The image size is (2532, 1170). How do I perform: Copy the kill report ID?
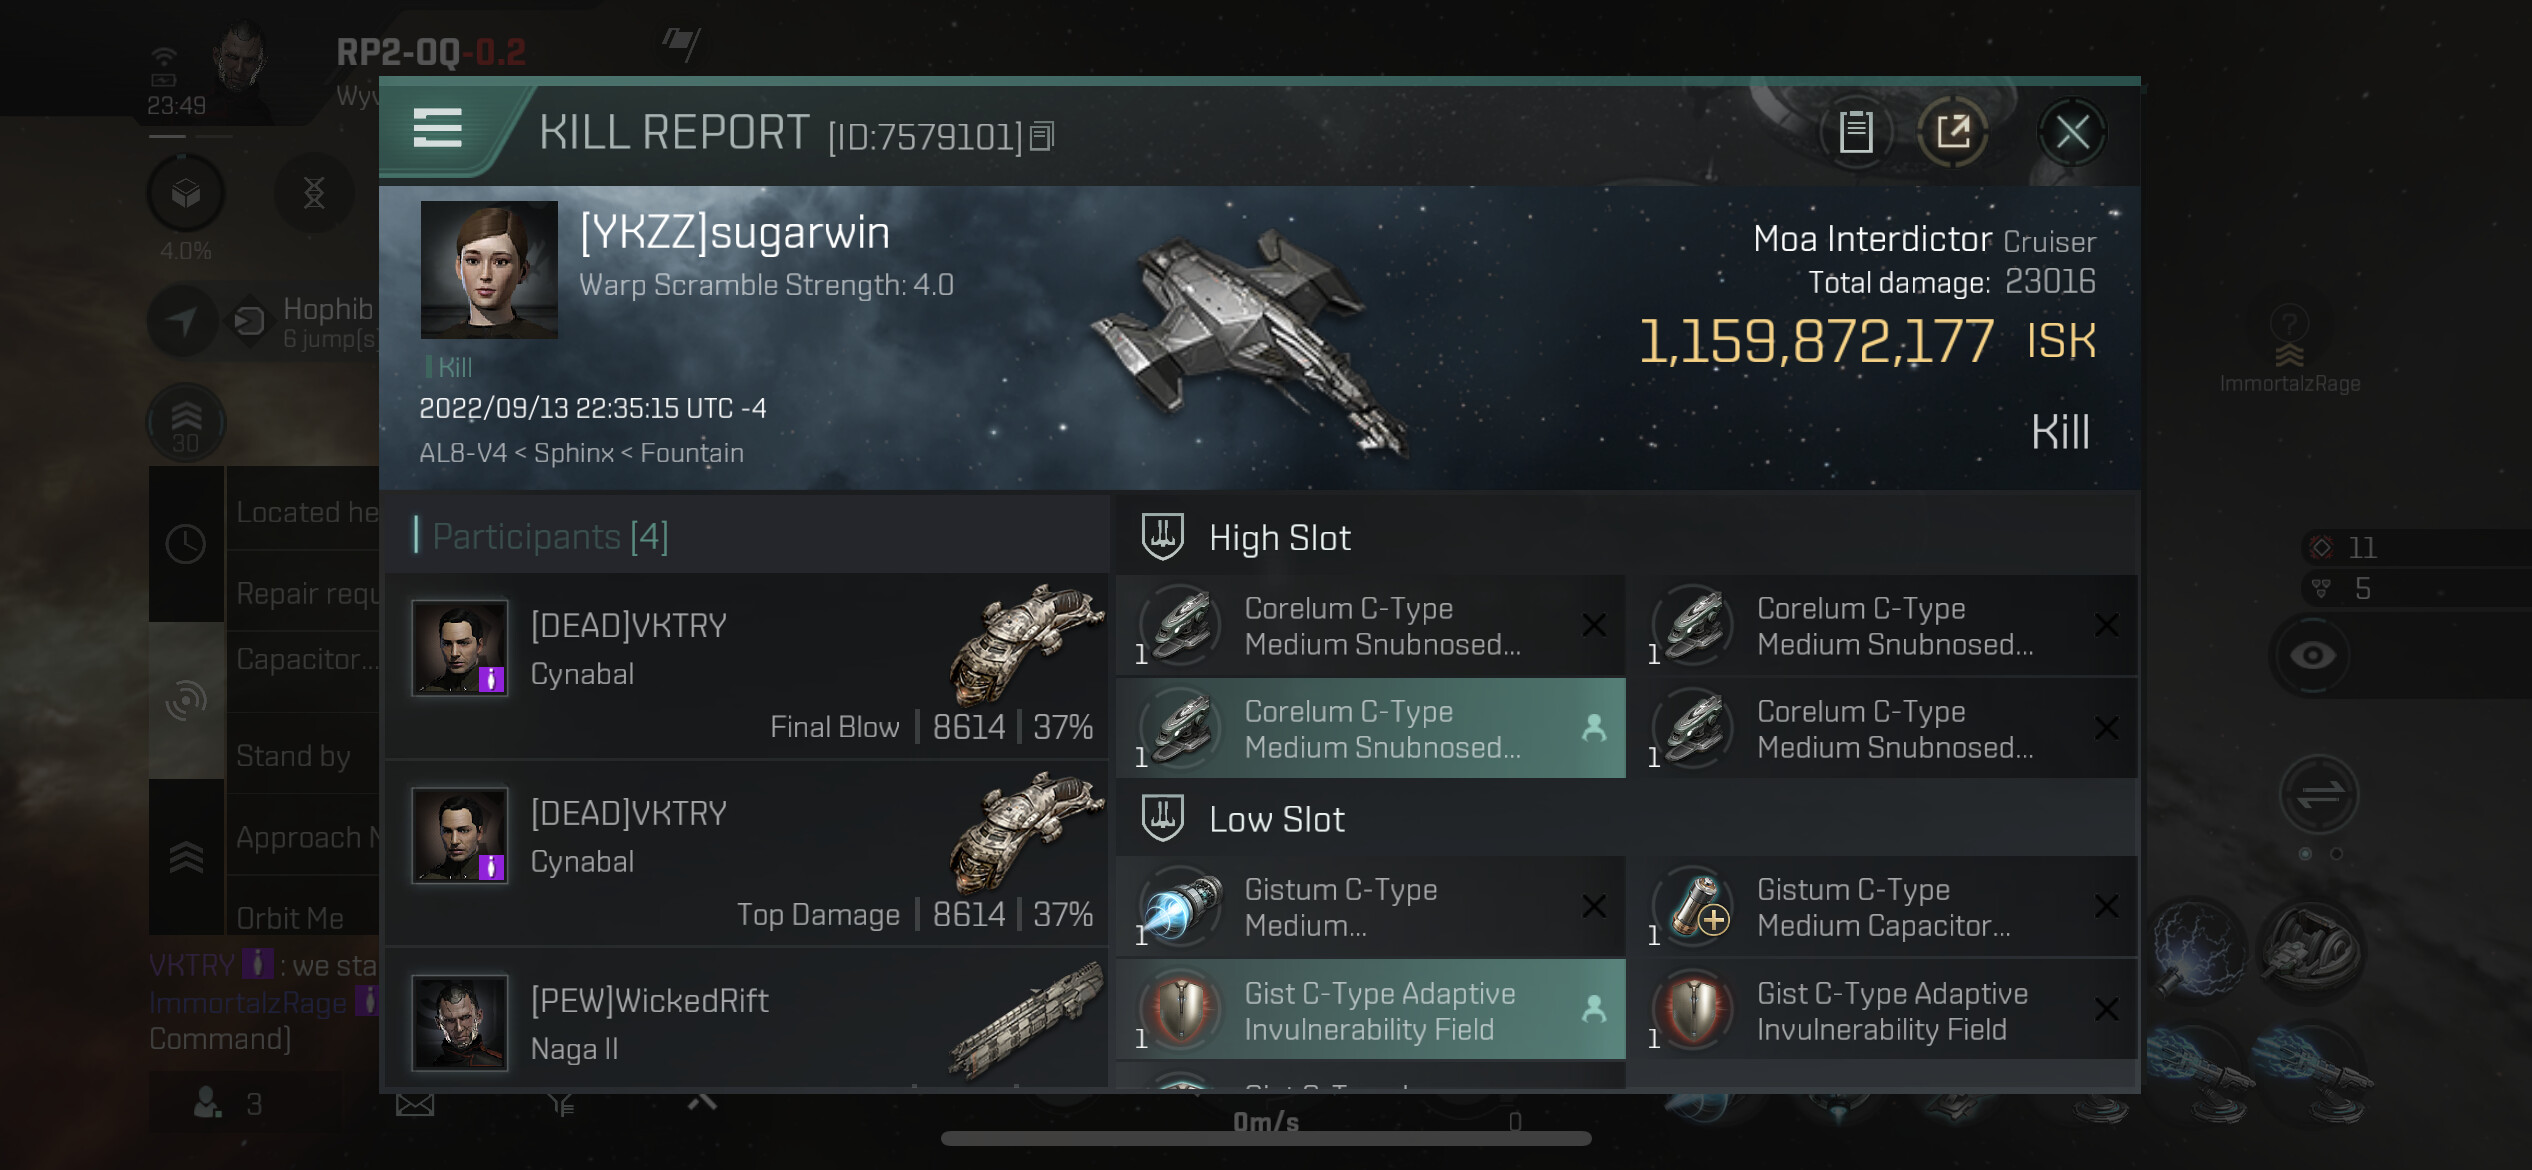click(x=1042, y=136)
